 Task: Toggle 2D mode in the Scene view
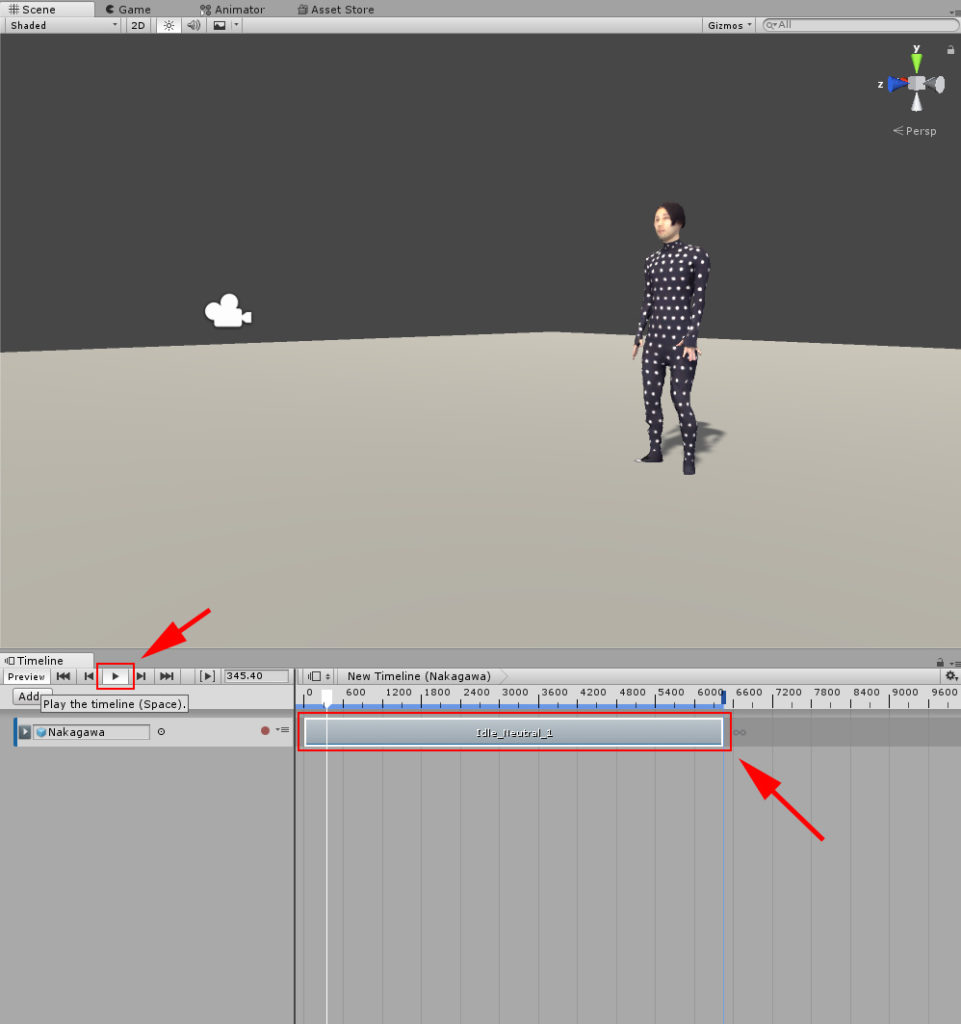(137, 25)
